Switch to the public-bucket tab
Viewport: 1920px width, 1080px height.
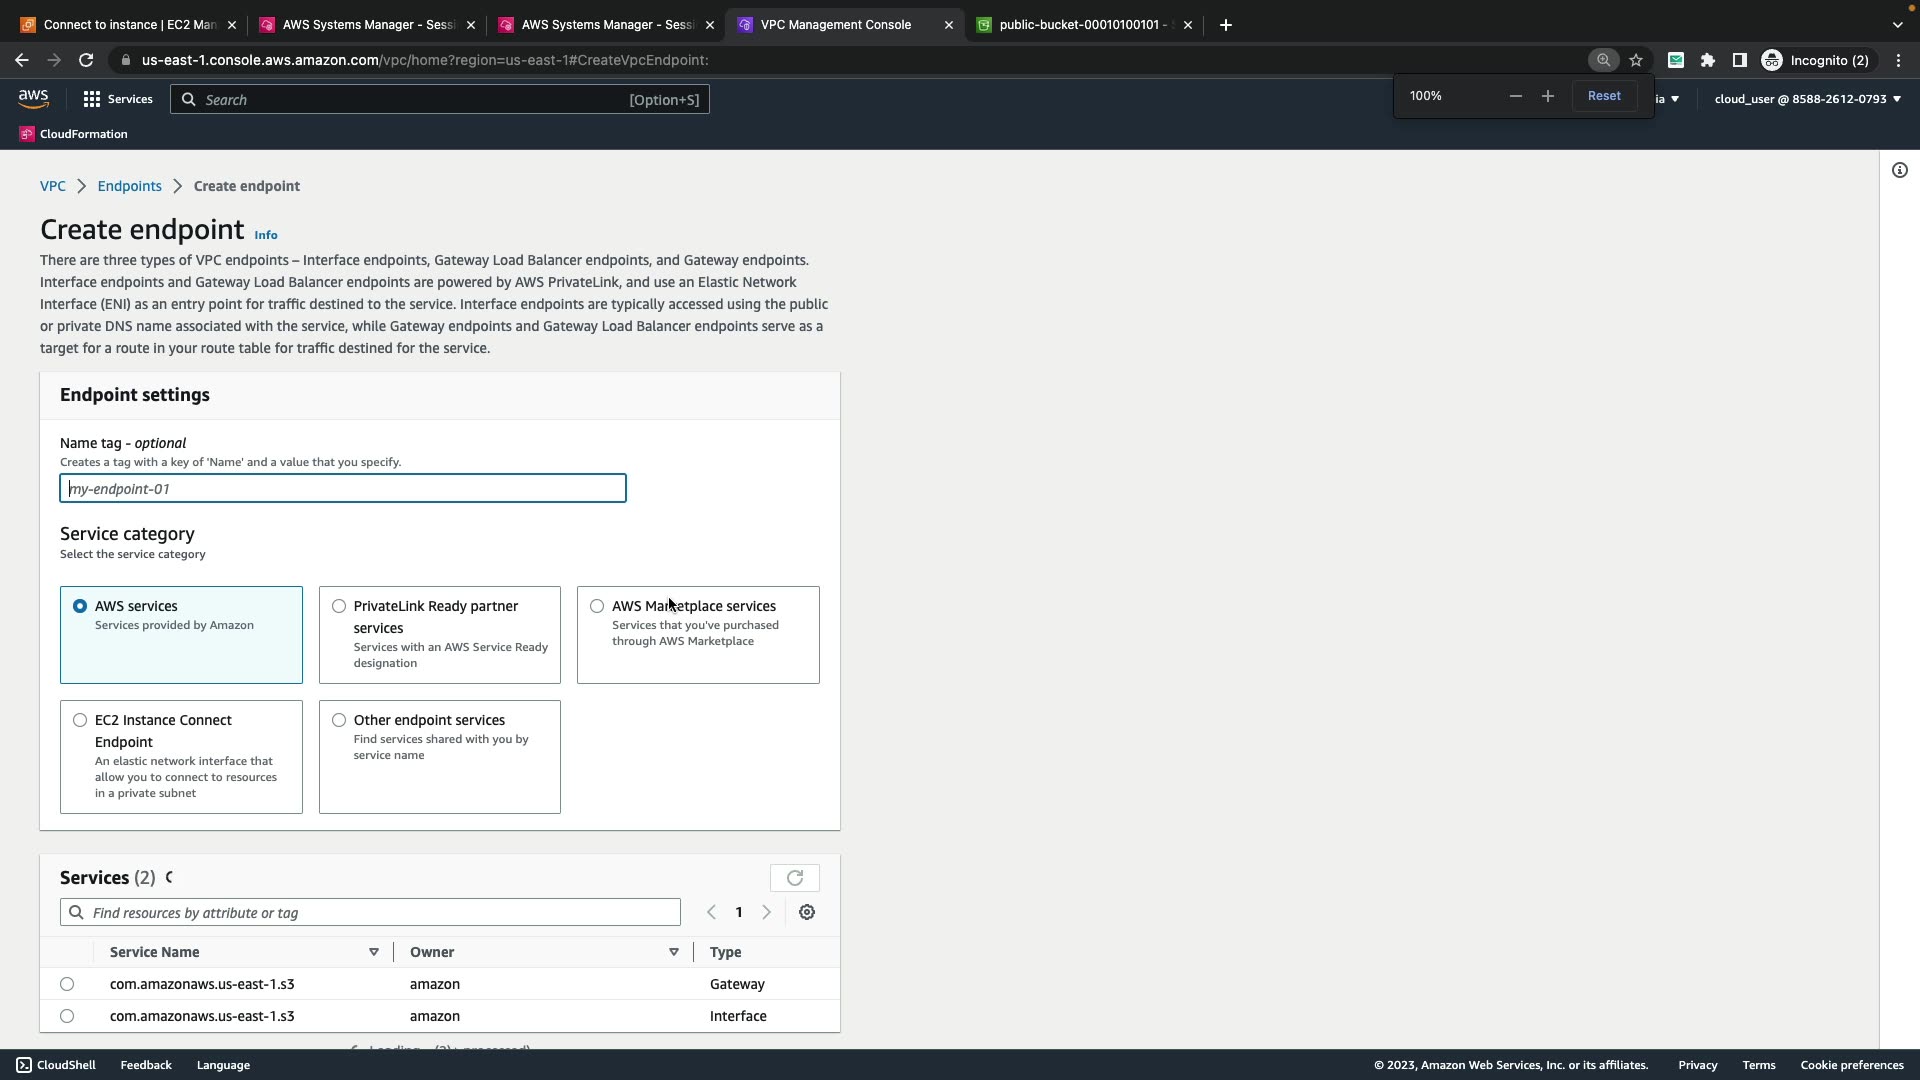tap(1080, 25)
